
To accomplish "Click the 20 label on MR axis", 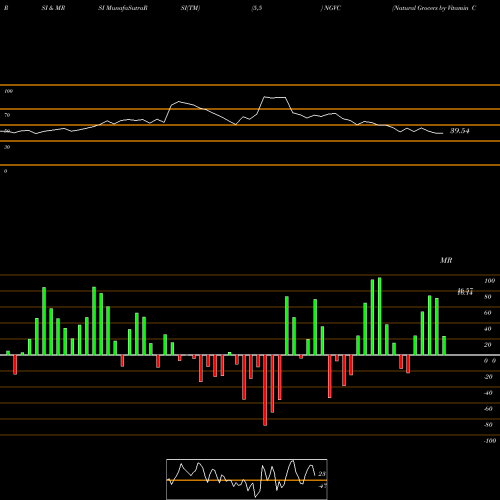I will click(488, 345).
